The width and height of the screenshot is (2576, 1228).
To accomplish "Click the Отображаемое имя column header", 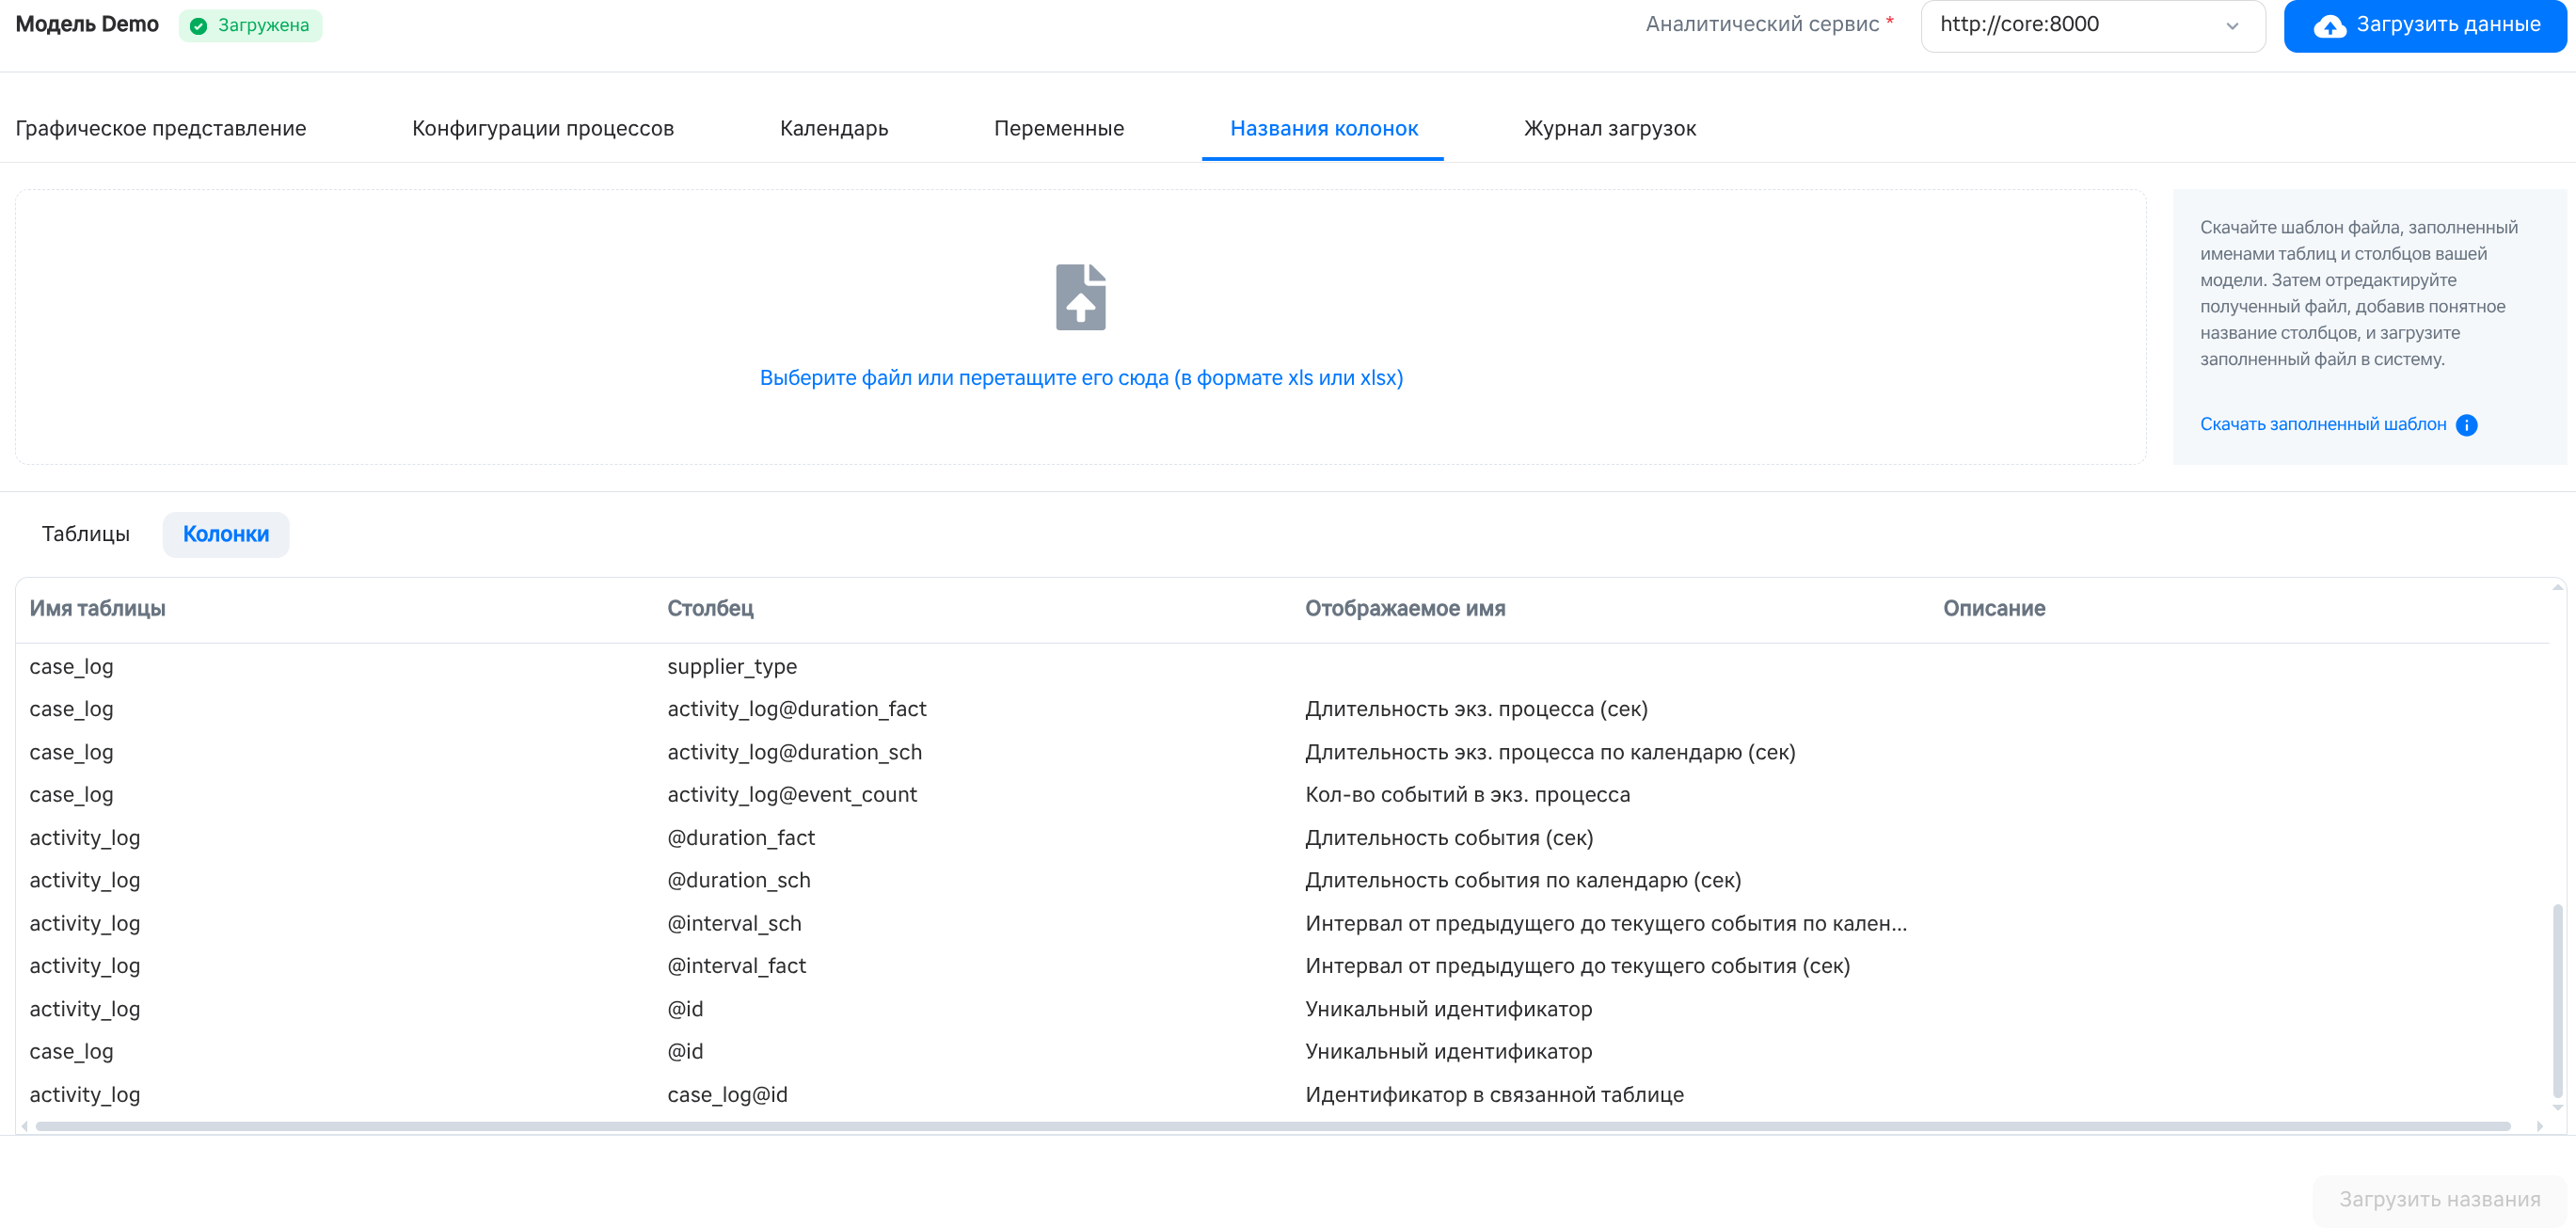I will 1405,608.
